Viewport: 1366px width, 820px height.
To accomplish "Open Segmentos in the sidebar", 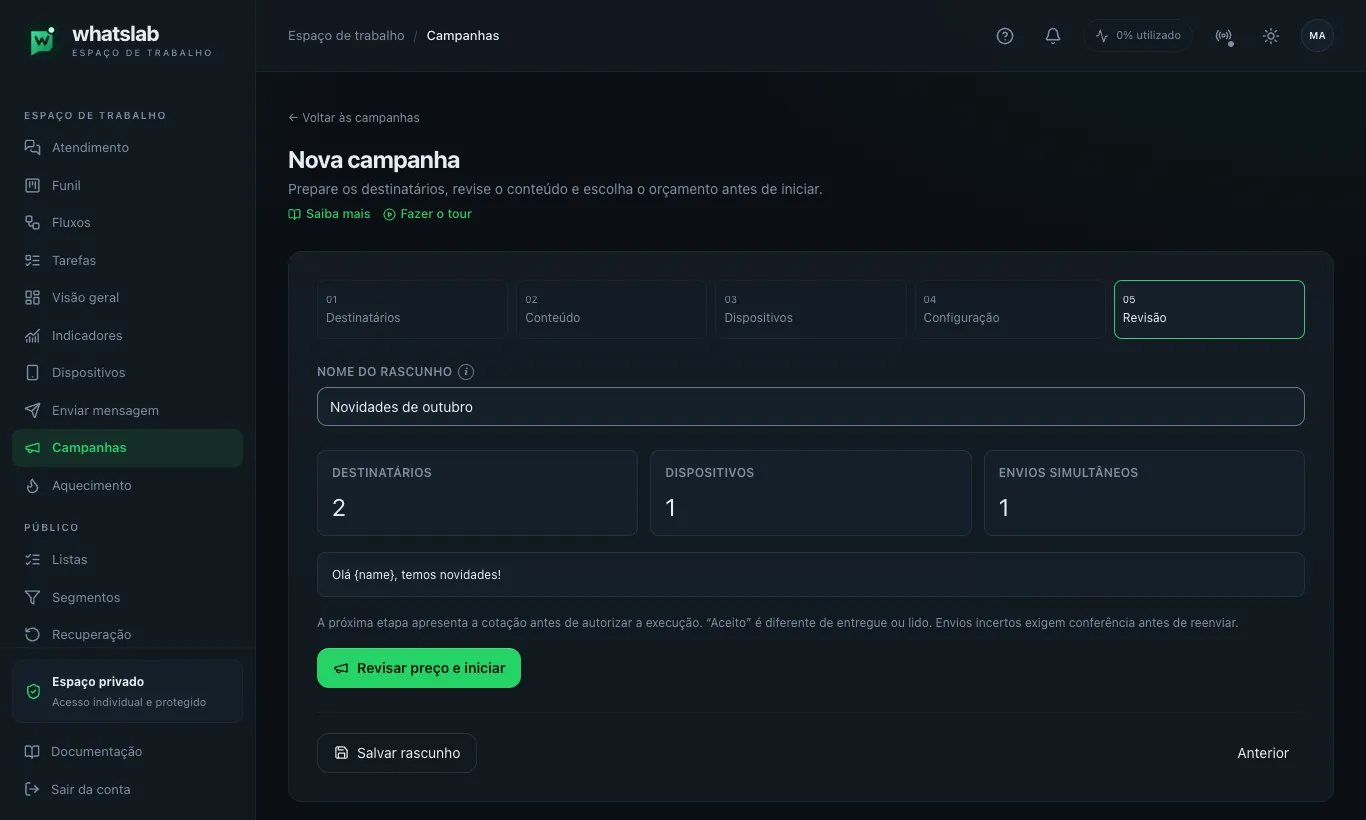I will (x=127, y=597).
